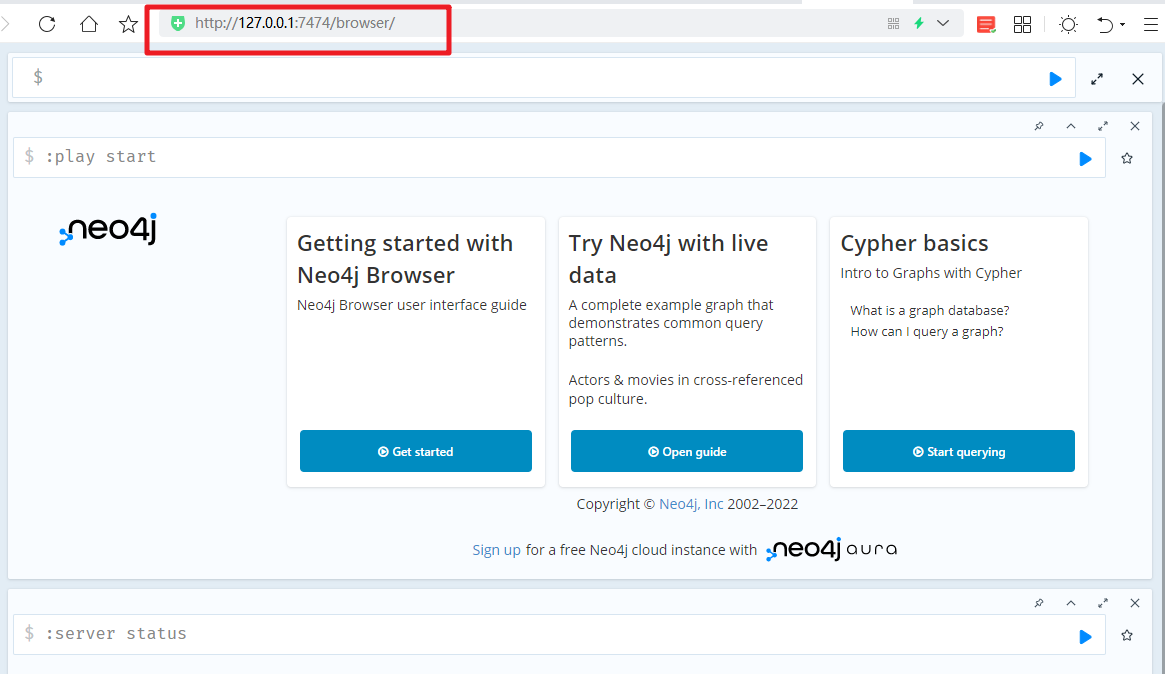1165x674 pixels.
Task: Expand the :play start frame to fullscreen
Action: (x=1103, y=126)
